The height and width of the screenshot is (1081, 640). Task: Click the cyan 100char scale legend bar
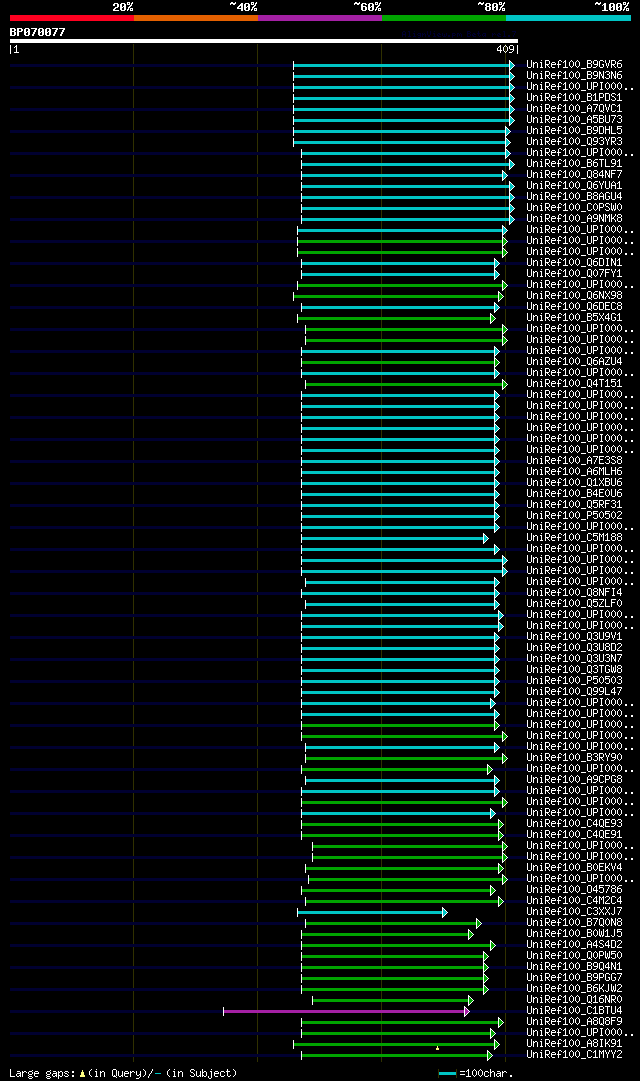447,1073
